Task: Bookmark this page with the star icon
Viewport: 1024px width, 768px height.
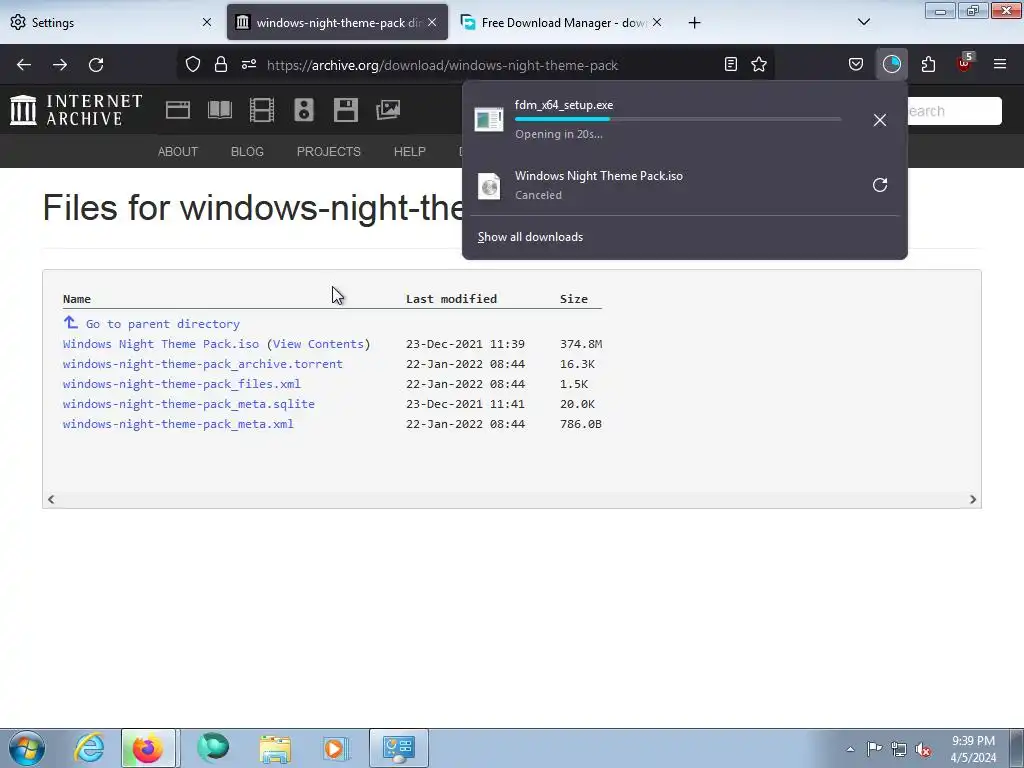Action: coord(759,65)
